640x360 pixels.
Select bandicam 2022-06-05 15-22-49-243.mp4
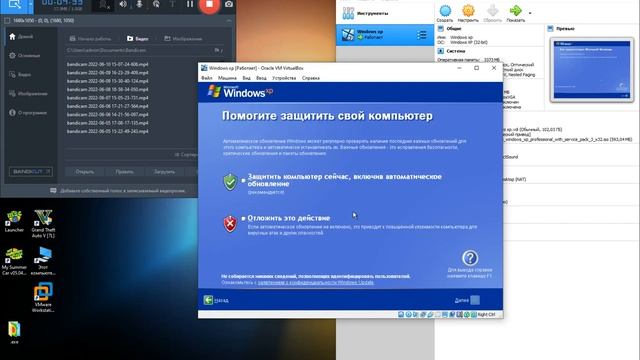108,131
